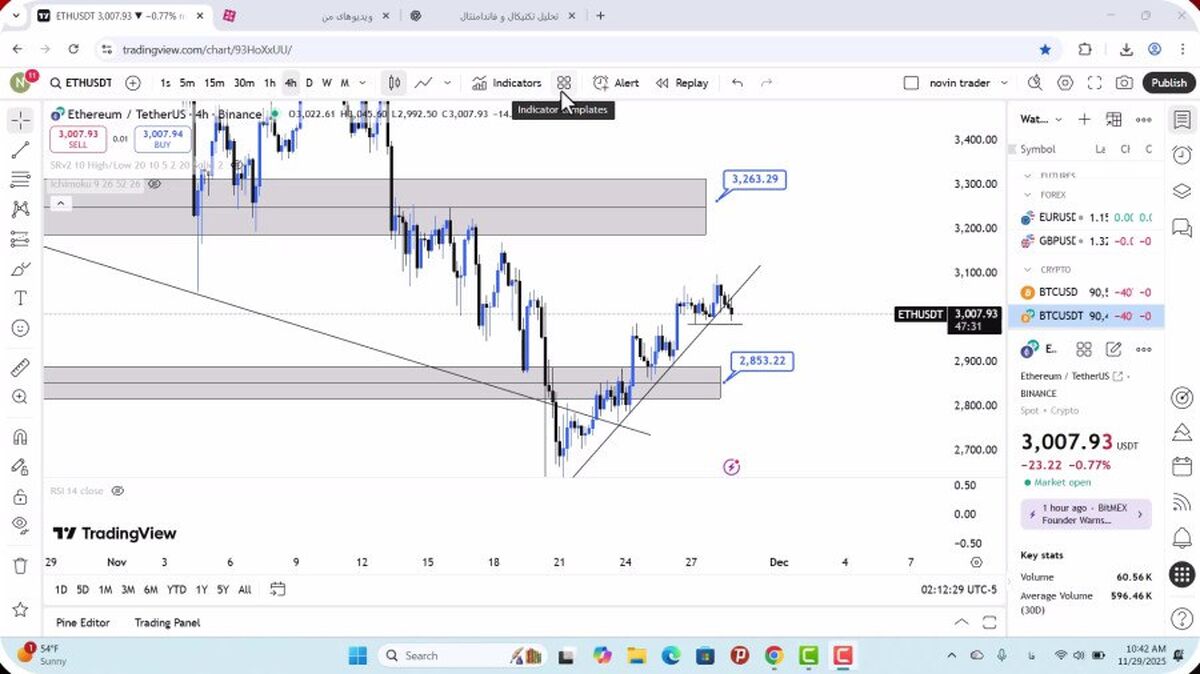Screen dimensions: 1200x674
Task: Redo the chart action
Action: pos(767,83)
